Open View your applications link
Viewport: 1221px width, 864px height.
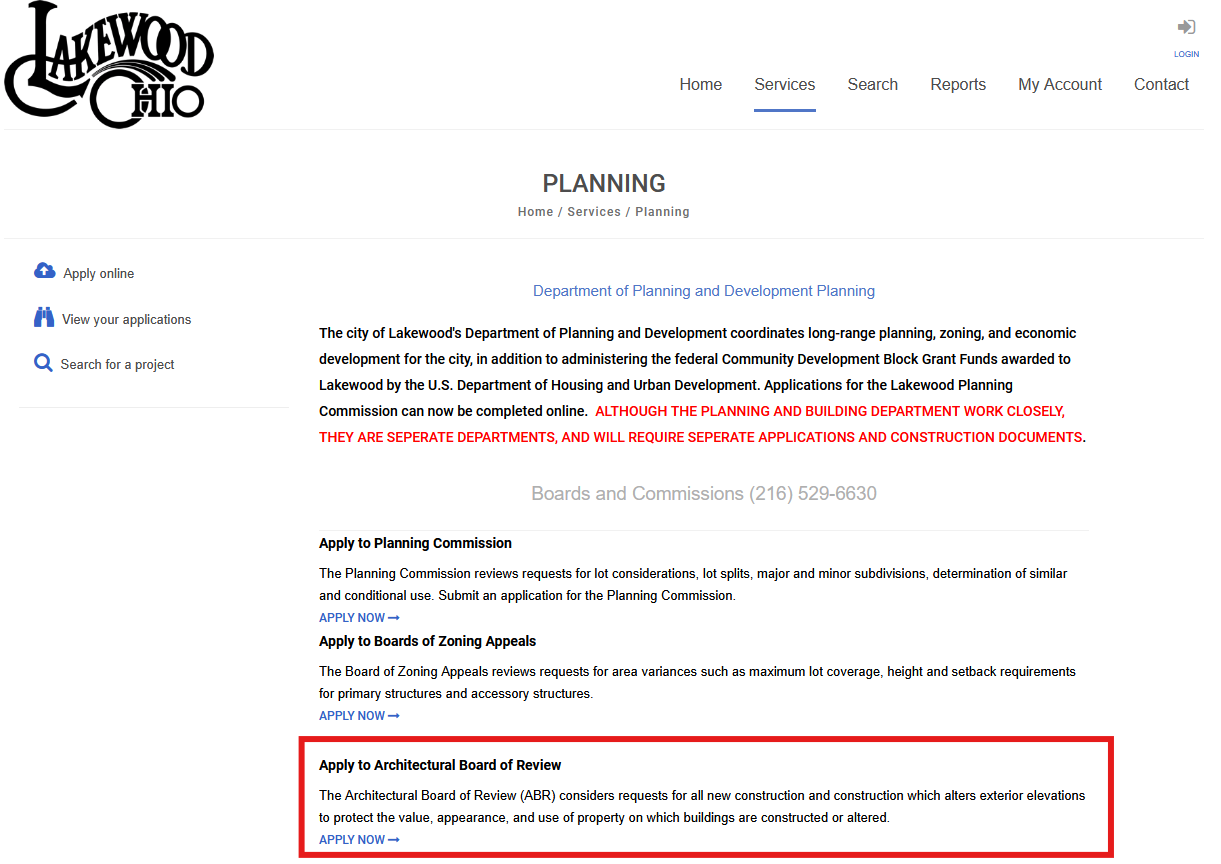pyautogui.click(x=126, y=319)
